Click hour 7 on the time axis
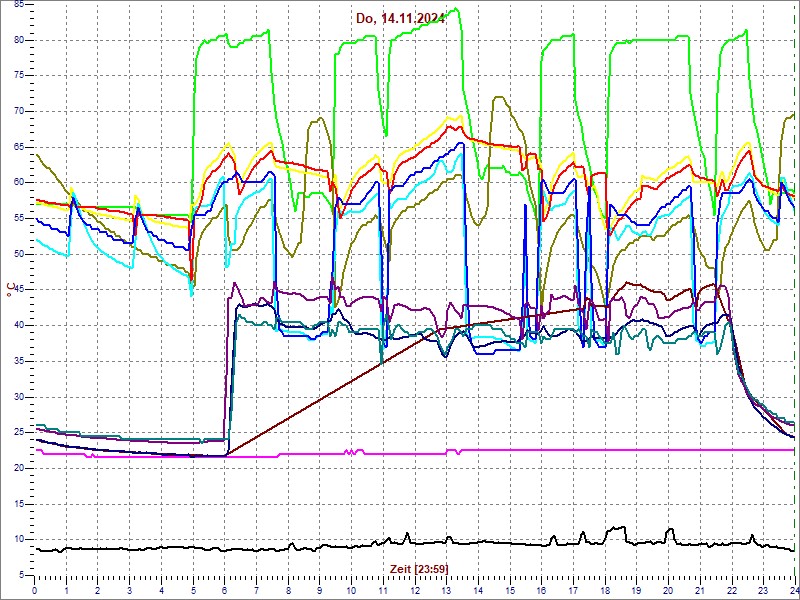Viewport: 800px width, 600px height. pyautogui.click(x=256, y=590)
